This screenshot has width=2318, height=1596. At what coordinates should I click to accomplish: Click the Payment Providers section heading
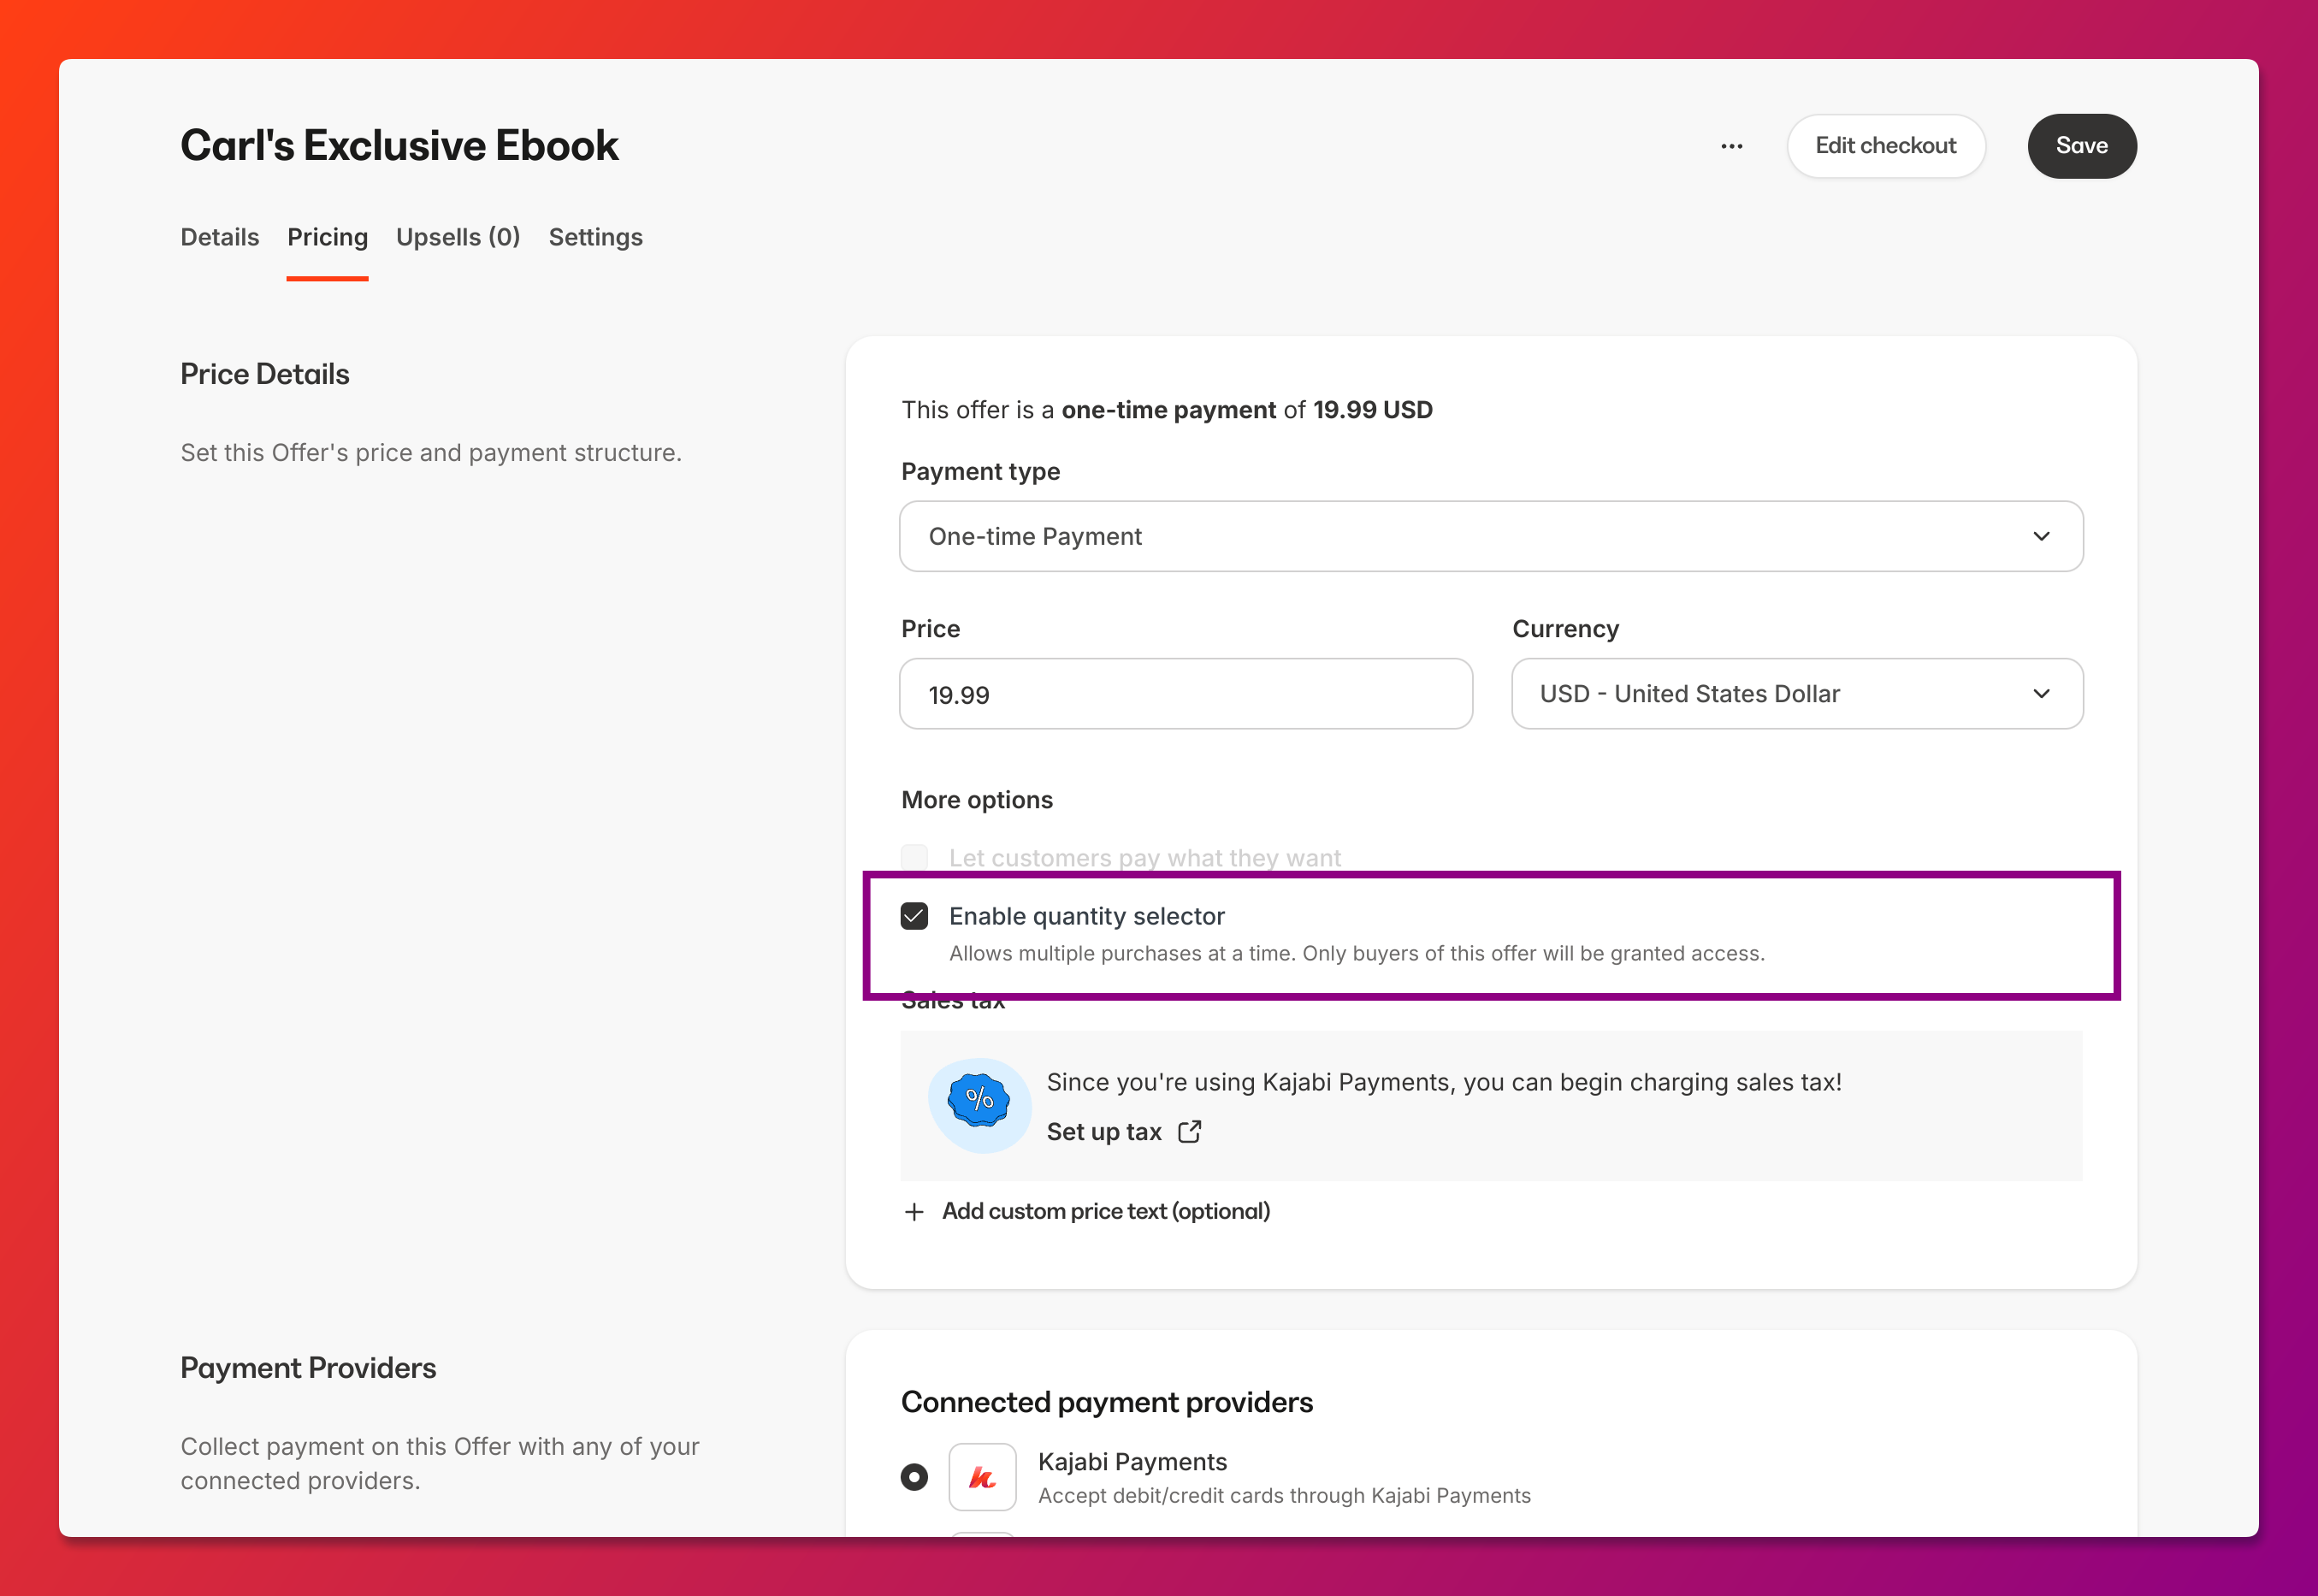point(308,1368)
